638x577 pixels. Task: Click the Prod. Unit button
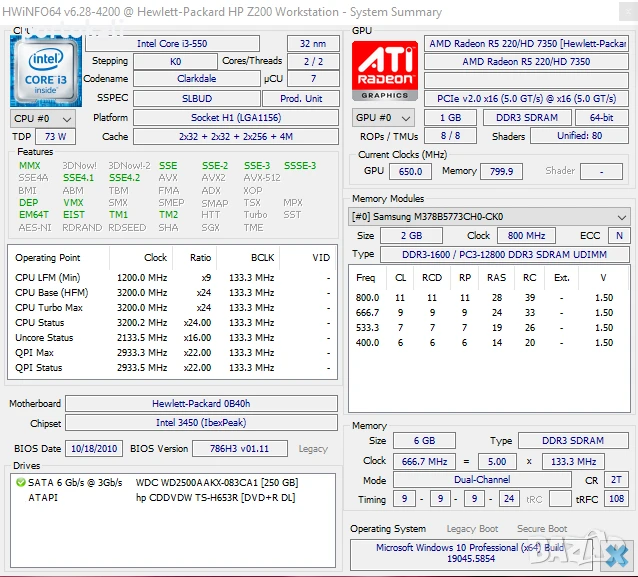(x=301, y=99)
